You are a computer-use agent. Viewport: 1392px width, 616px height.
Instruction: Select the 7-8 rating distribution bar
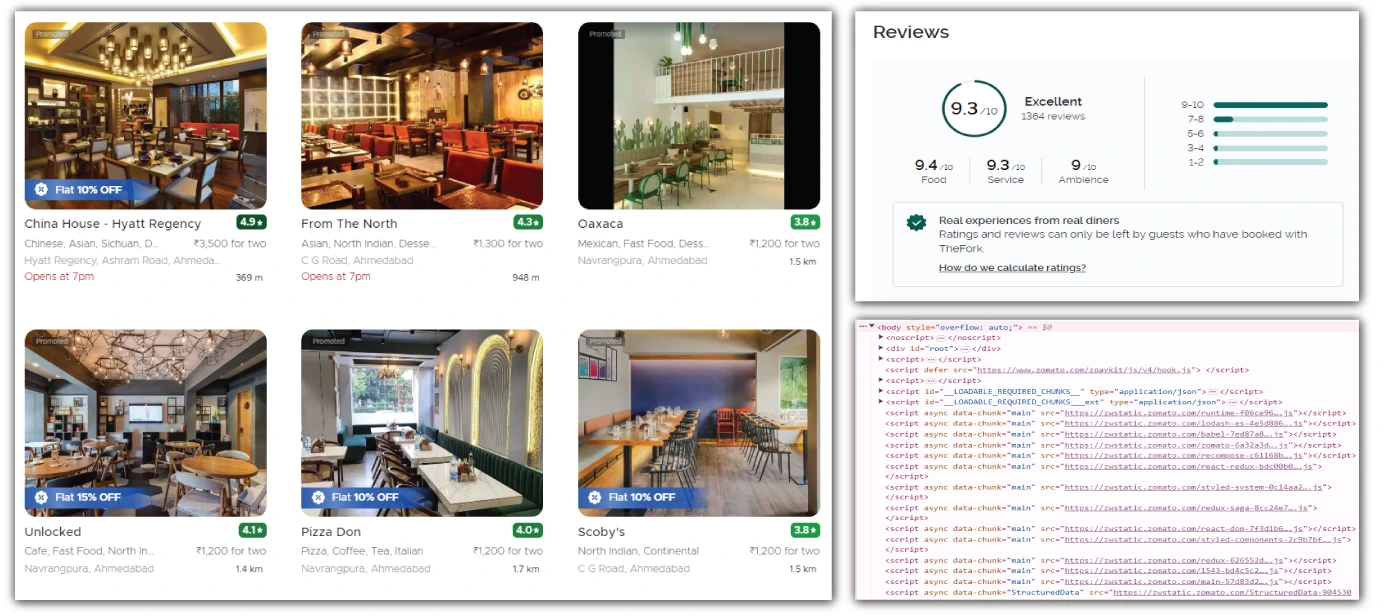pyautogui.click(x=1270, y=119)
